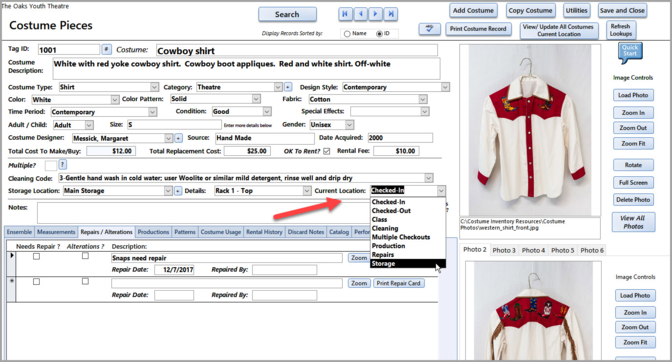Open the Costume Usage tab
The width and height of the screenshot is (672, 362).
(x=221, y=232)
